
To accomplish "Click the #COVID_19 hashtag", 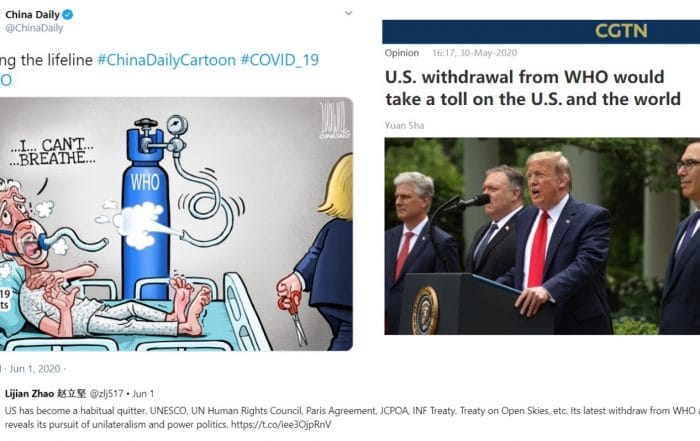I will (x=280, y=60).
